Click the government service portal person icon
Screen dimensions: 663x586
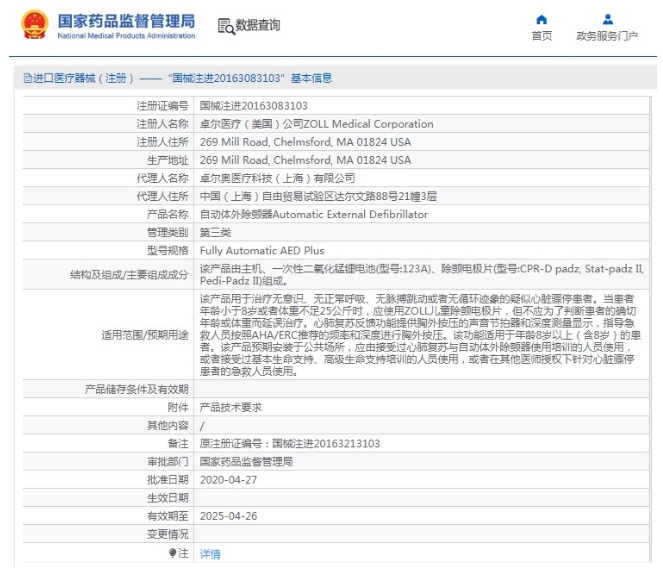pyautogui.click(x=607, y=19)
